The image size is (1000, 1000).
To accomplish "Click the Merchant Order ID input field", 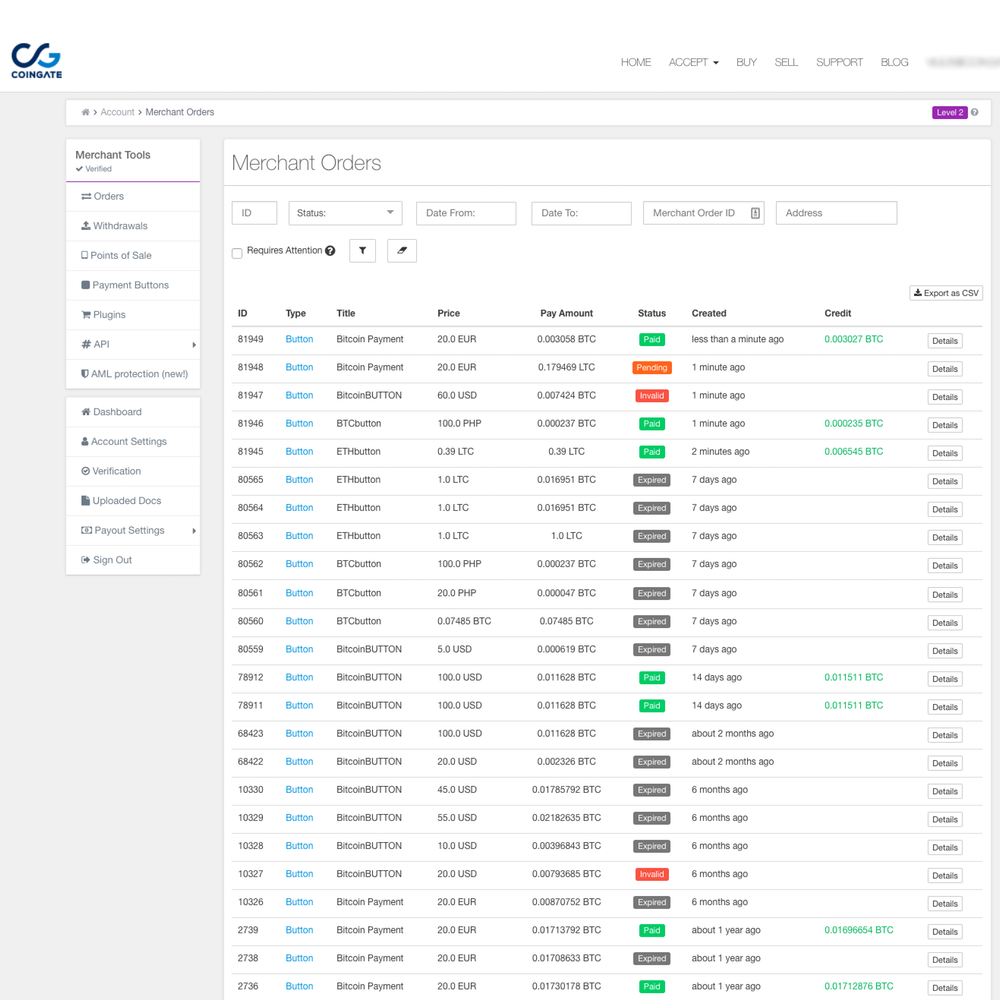I will pyautogui.click(x=694, y=213).
